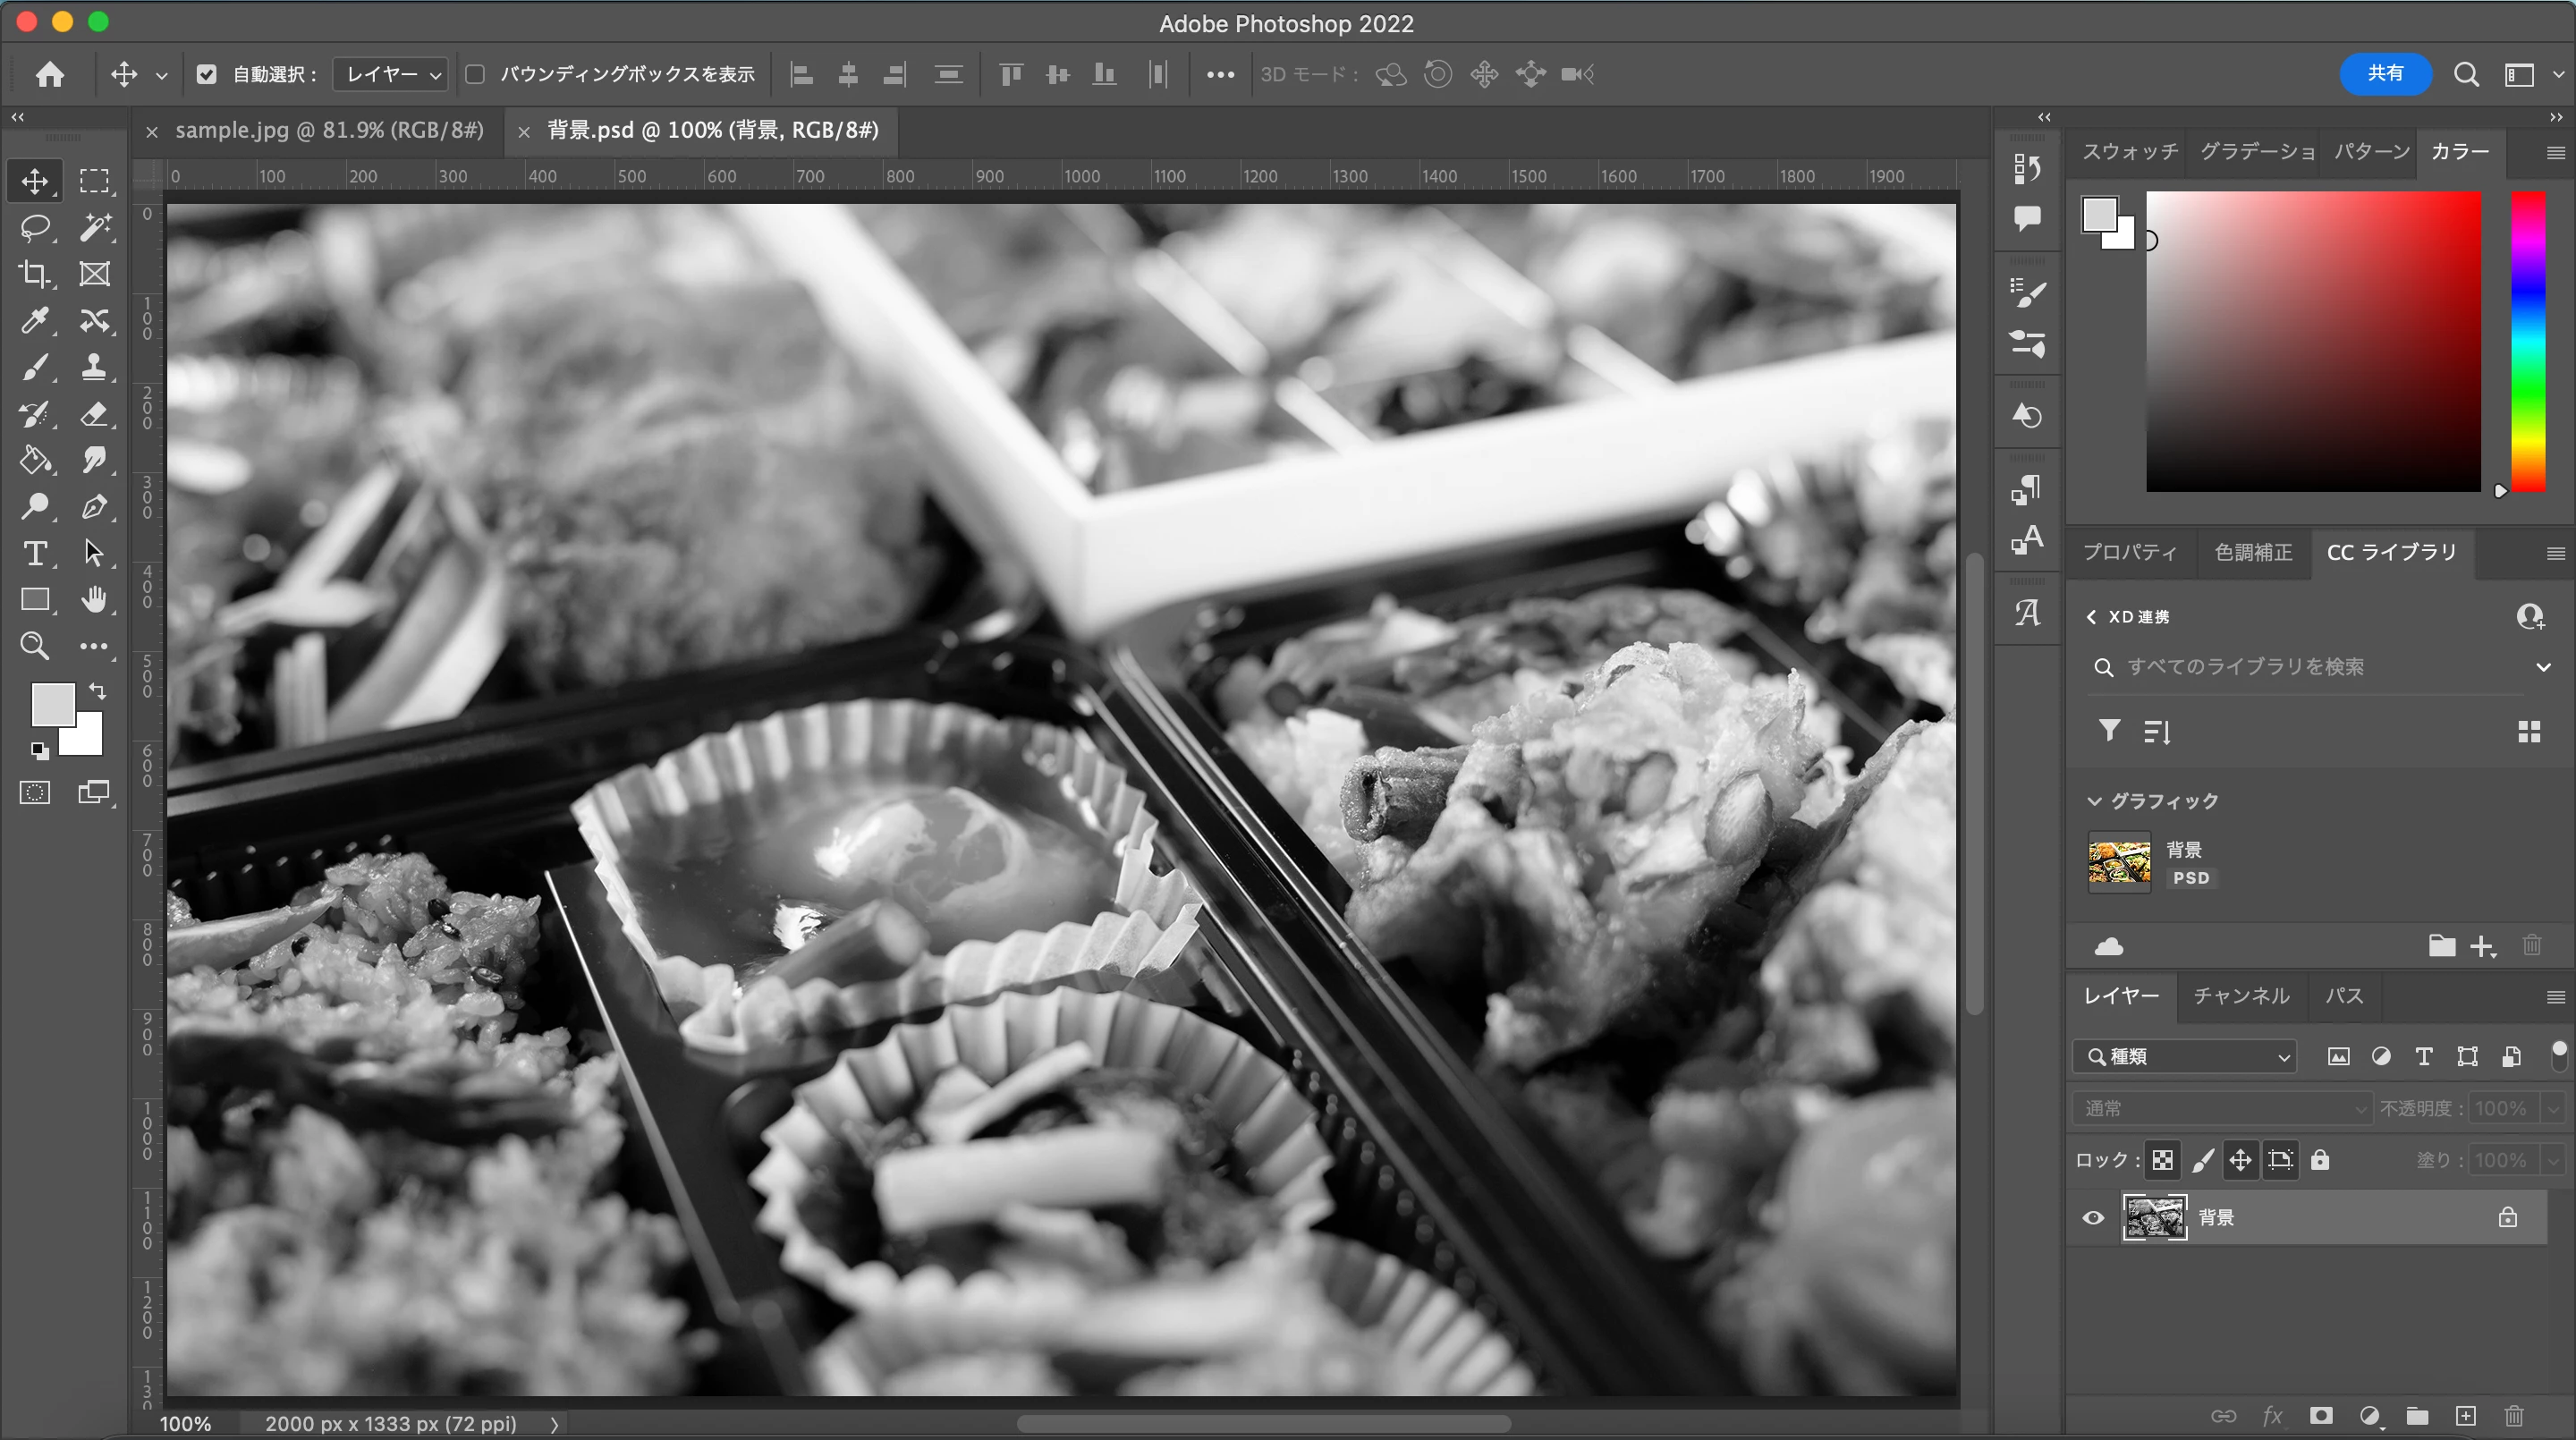Hide the 背景 layer with eye icon
The image size is (2576, 1440).
(2093, 1218)
